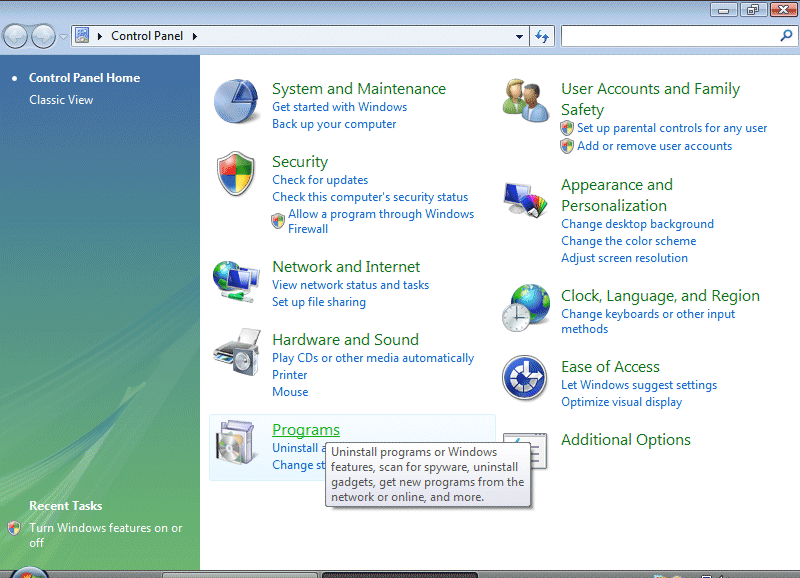Click the Programs heading link
Image resolution: width=800 pixels, height=578 pixels.
point(306,430)
